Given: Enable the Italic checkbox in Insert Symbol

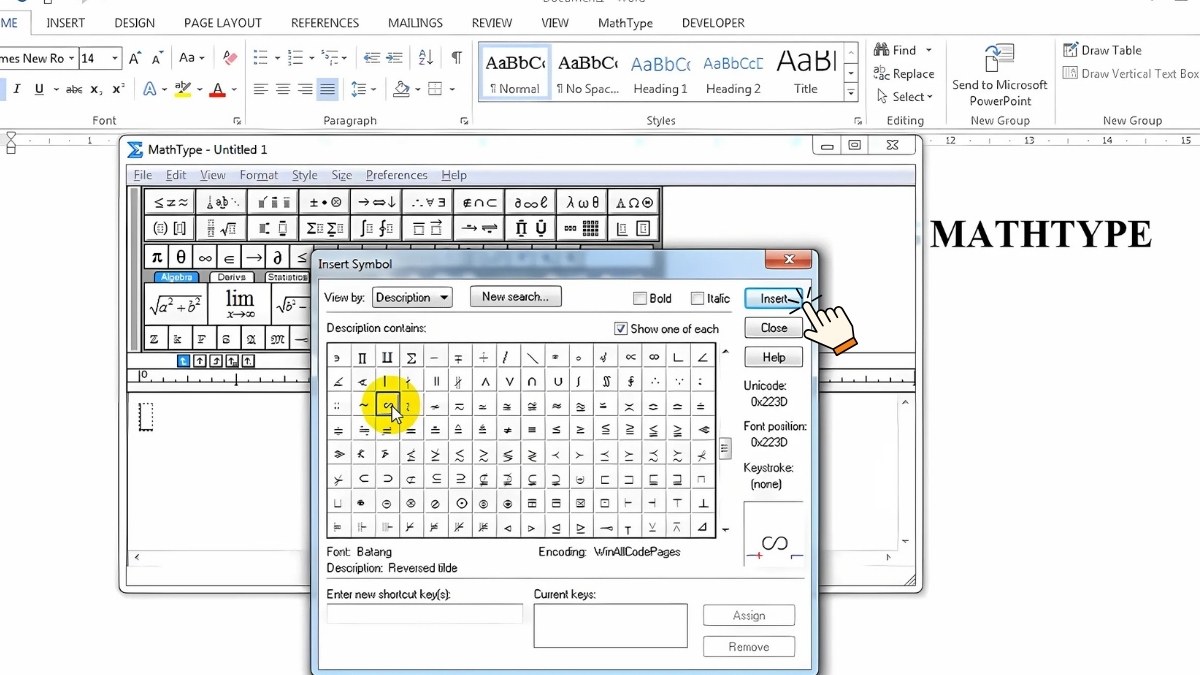Looking at the screenshot, I should [x=696, y=298].
